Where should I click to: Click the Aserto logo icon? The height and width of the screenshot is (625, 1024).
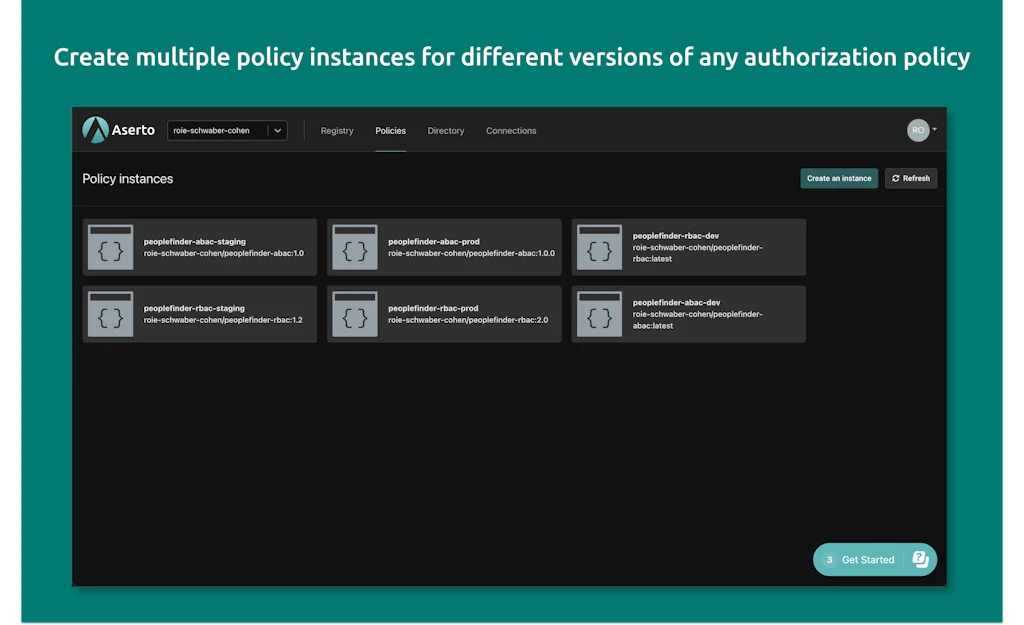(95, 130)
